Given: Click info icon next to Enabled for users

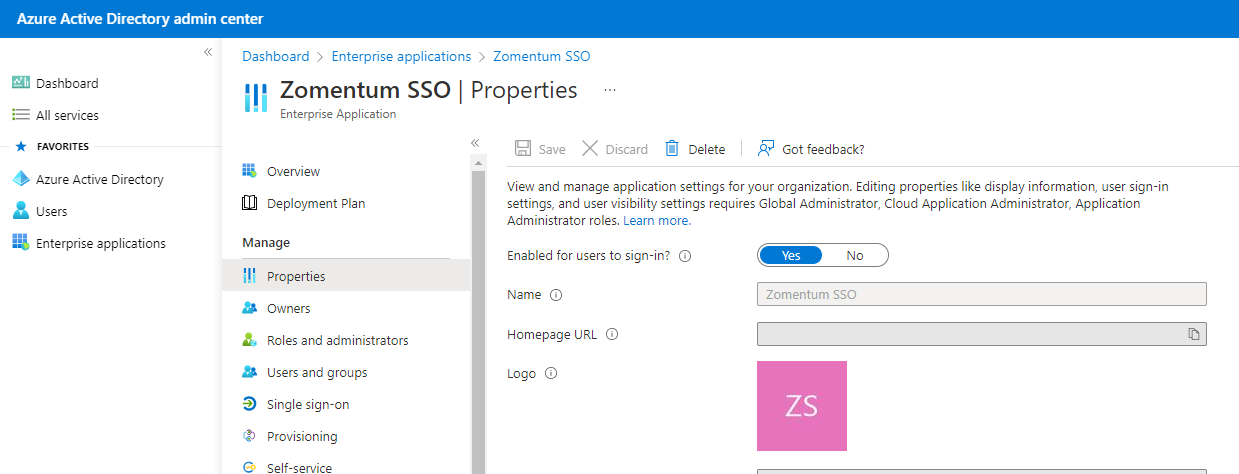Looking at the screenshot, I should 685,256.
